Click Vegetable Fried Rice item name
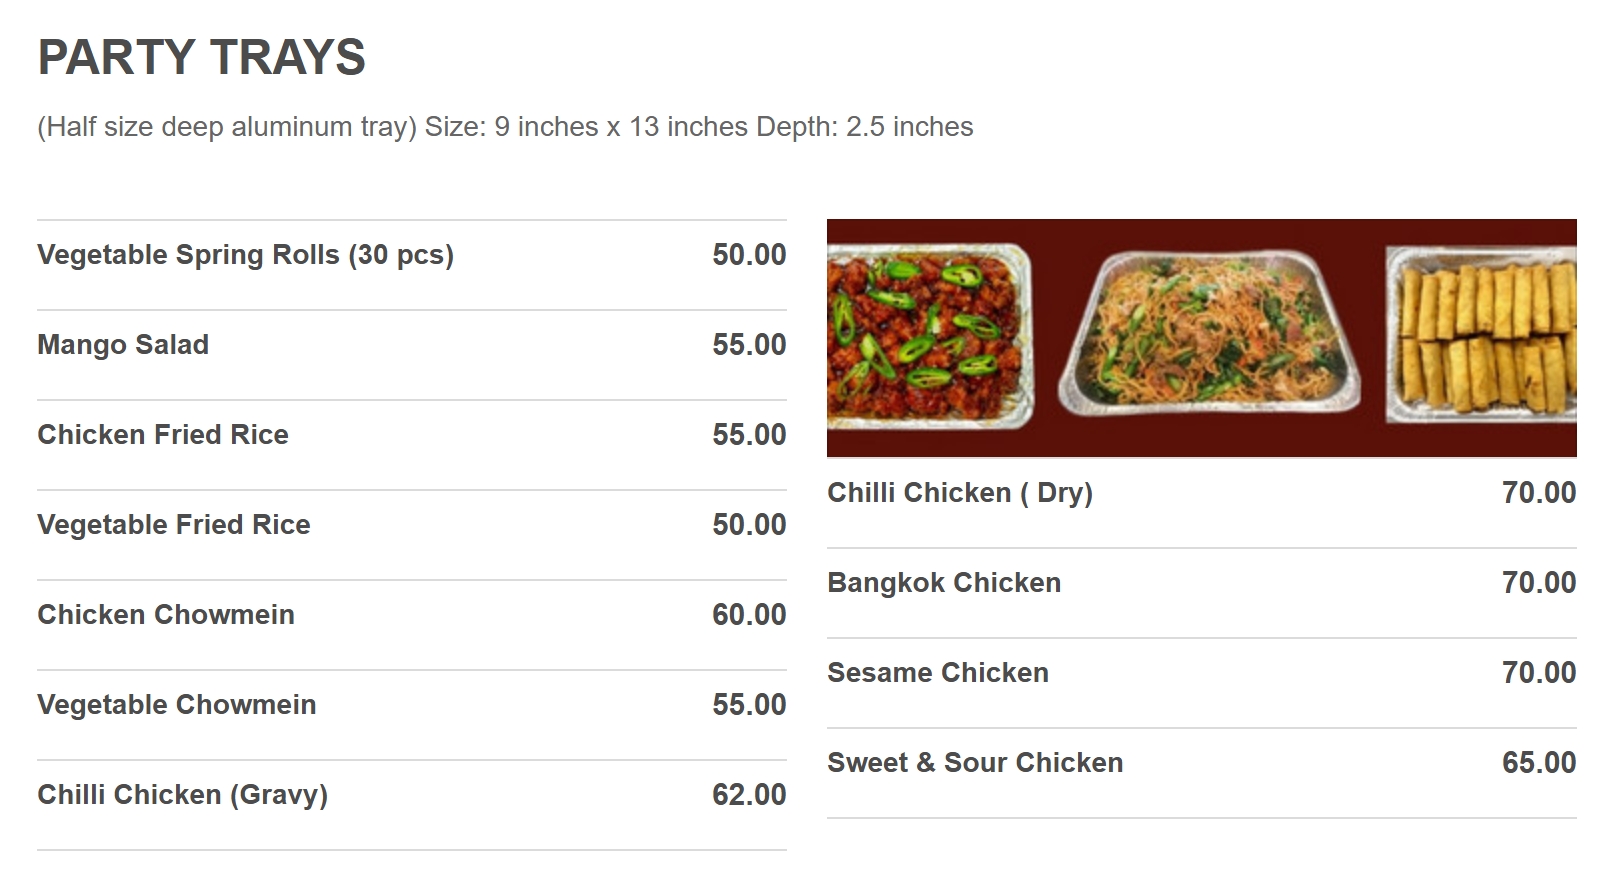 (174, 525)
